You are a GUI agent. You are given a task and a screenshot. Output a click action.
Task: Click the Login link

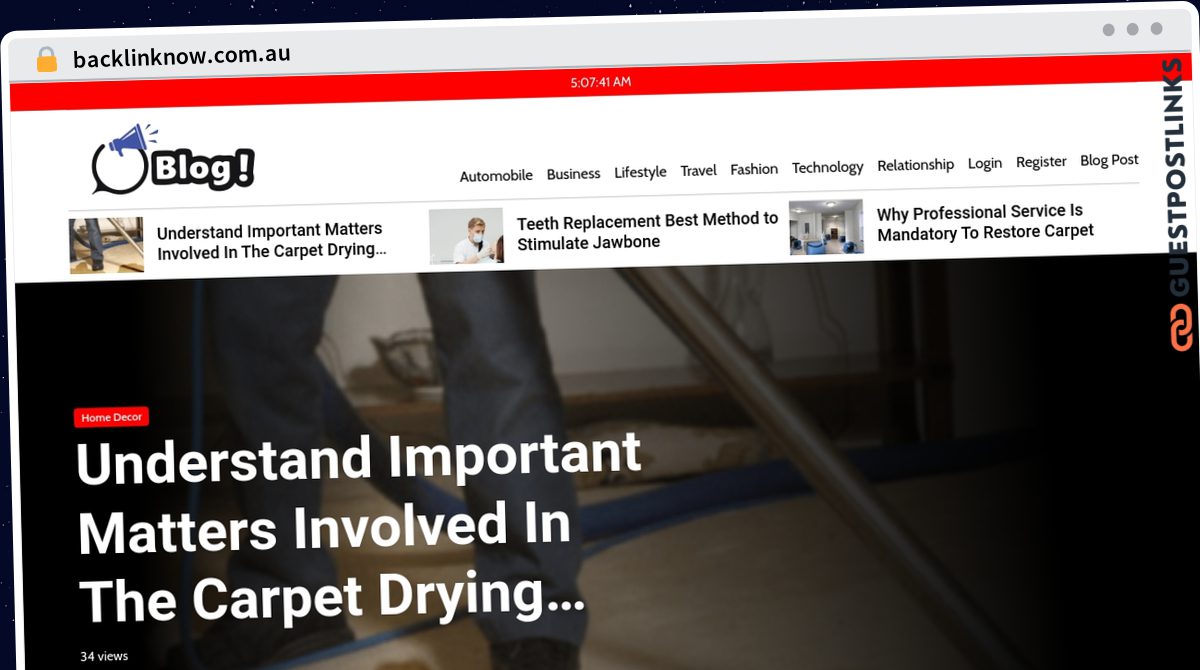pyautogui.click(x=984, y=163)
